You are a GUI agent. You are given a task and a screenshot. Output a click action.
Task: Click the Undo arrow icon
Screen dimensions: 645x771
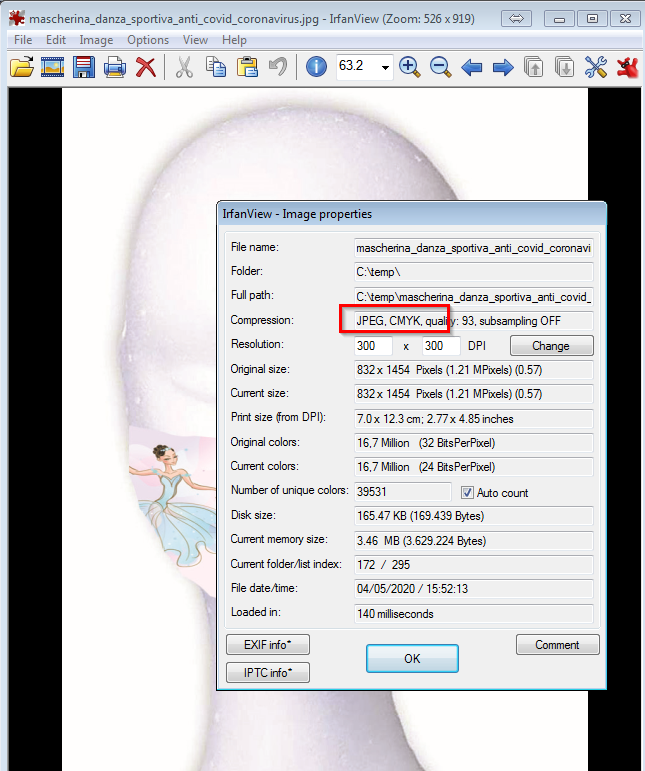coord(278,67)
